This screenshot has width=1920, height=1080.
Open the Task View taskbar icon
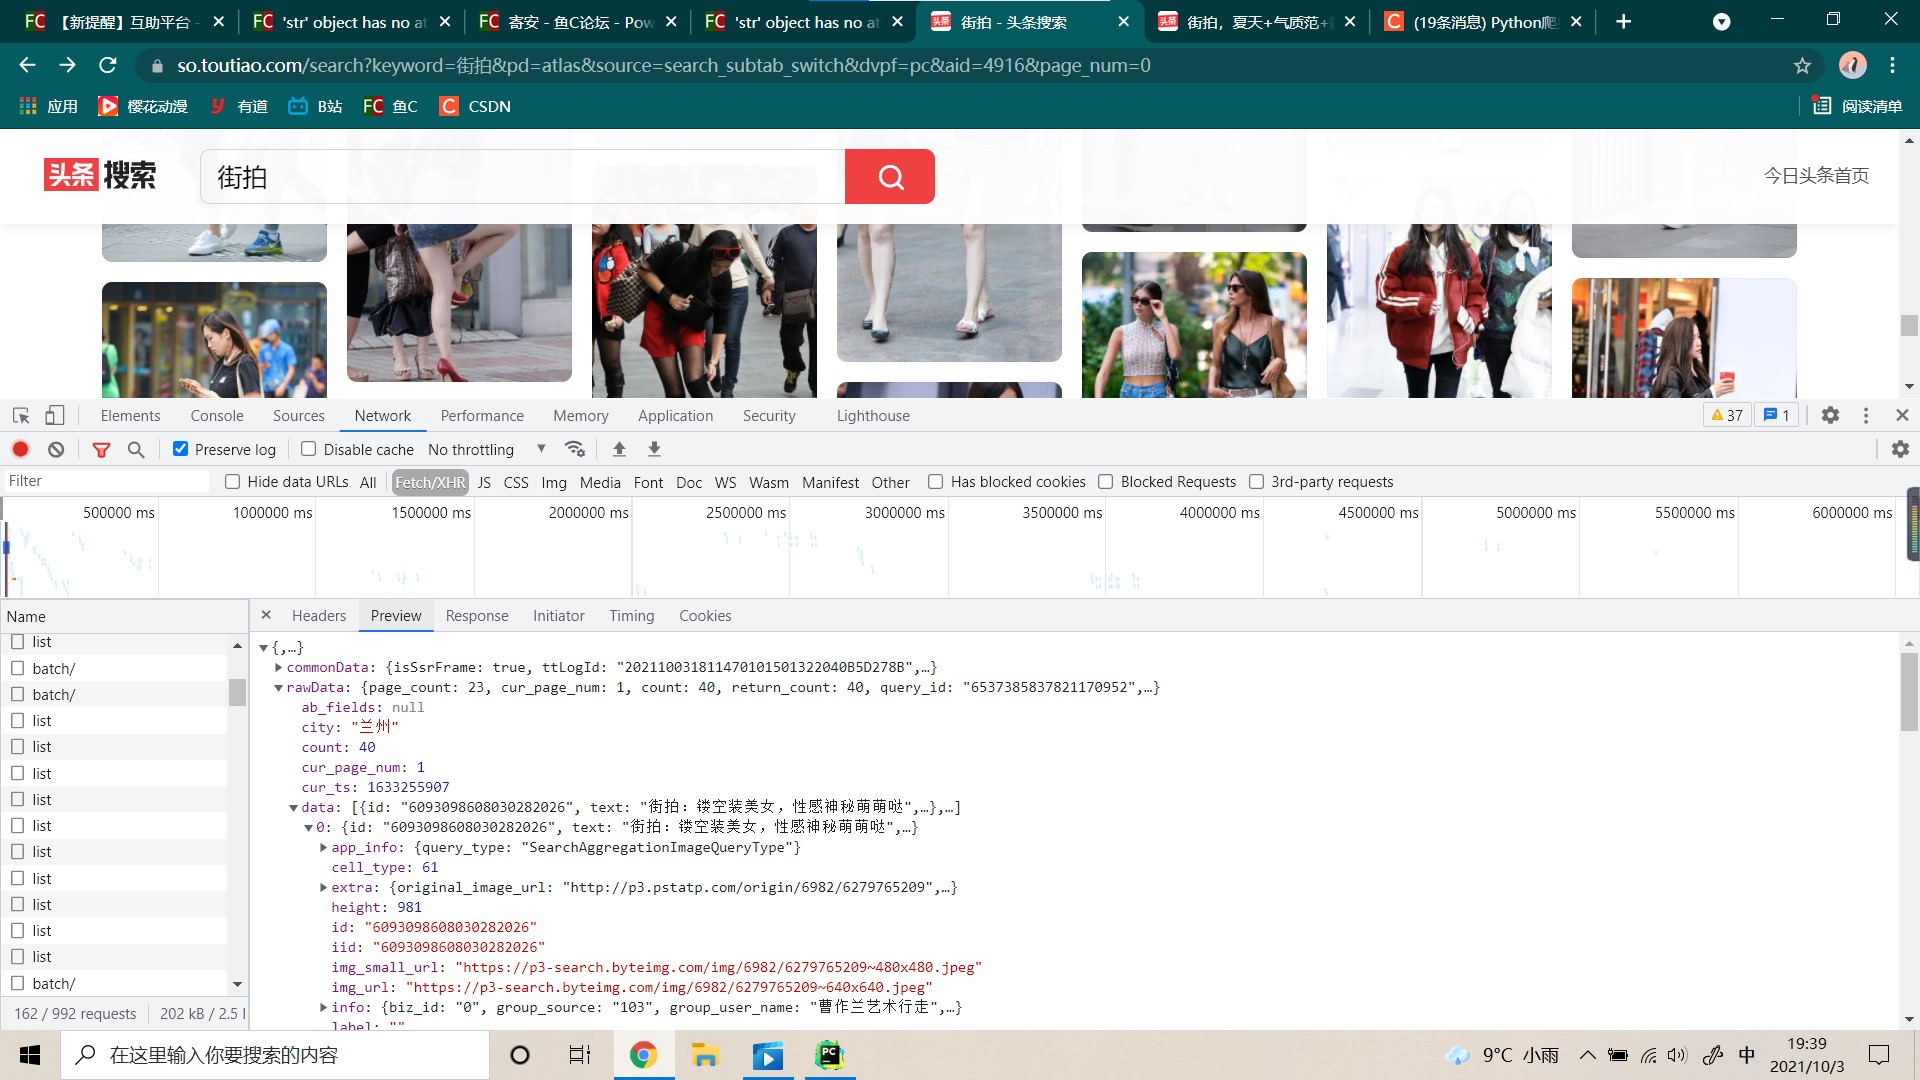click(580, 1055)
